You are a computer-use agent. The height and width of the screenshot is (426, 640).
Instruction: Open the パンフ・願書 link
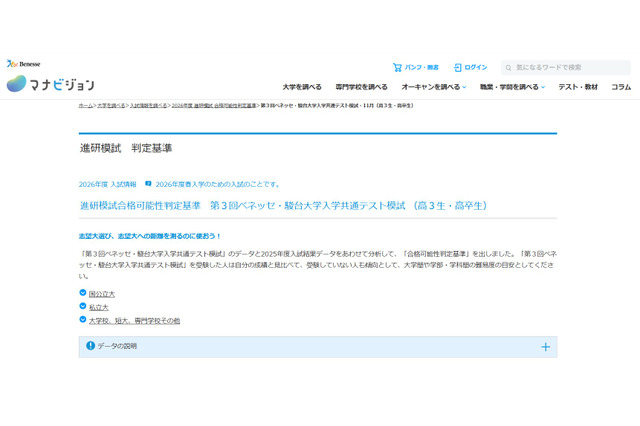point(421,67)
